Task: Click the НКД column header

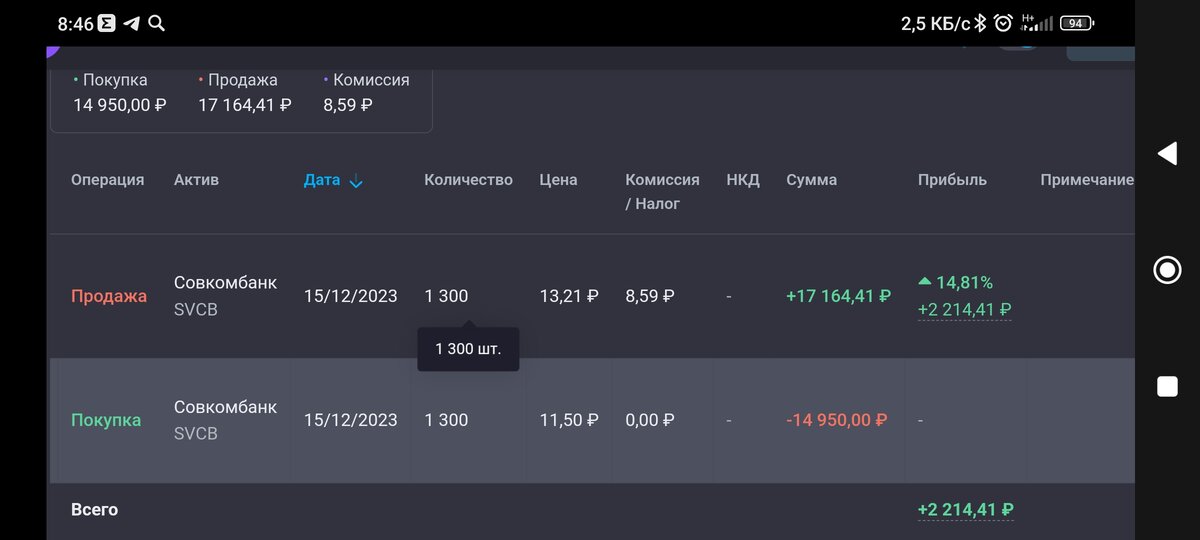Action: point(743,180)
